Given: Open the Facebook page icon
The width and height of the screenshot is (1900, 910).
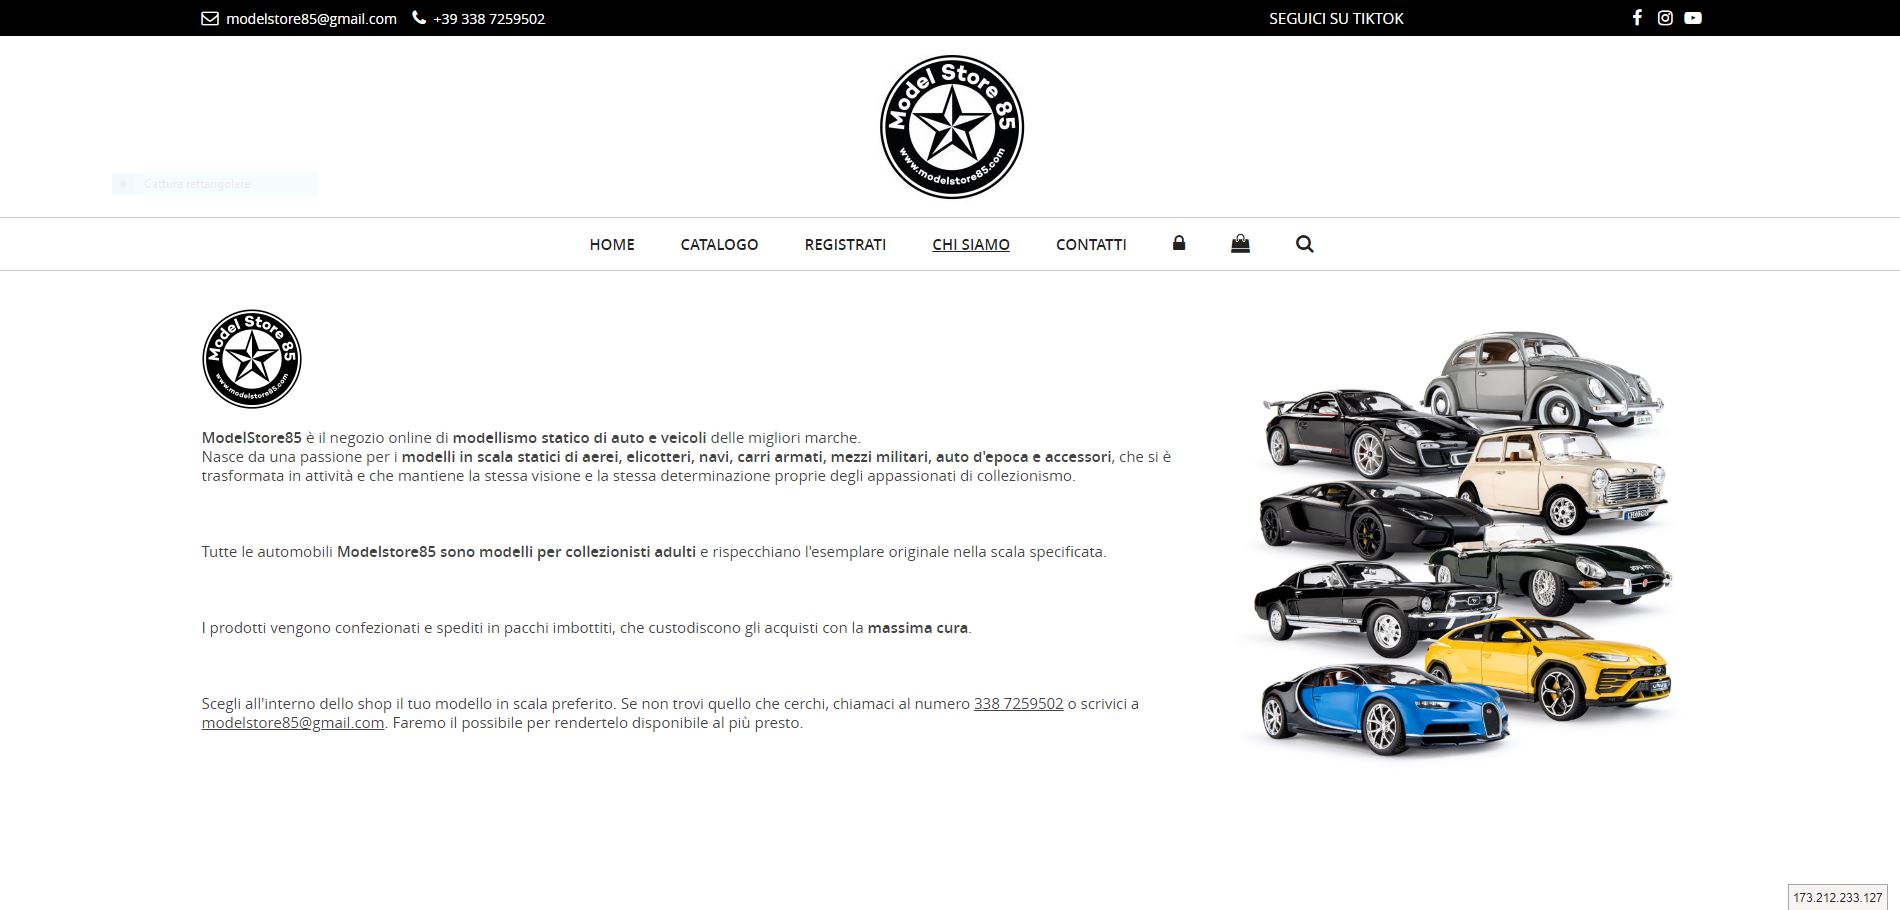Looking at the screenshot, I should click(1637, 18).
